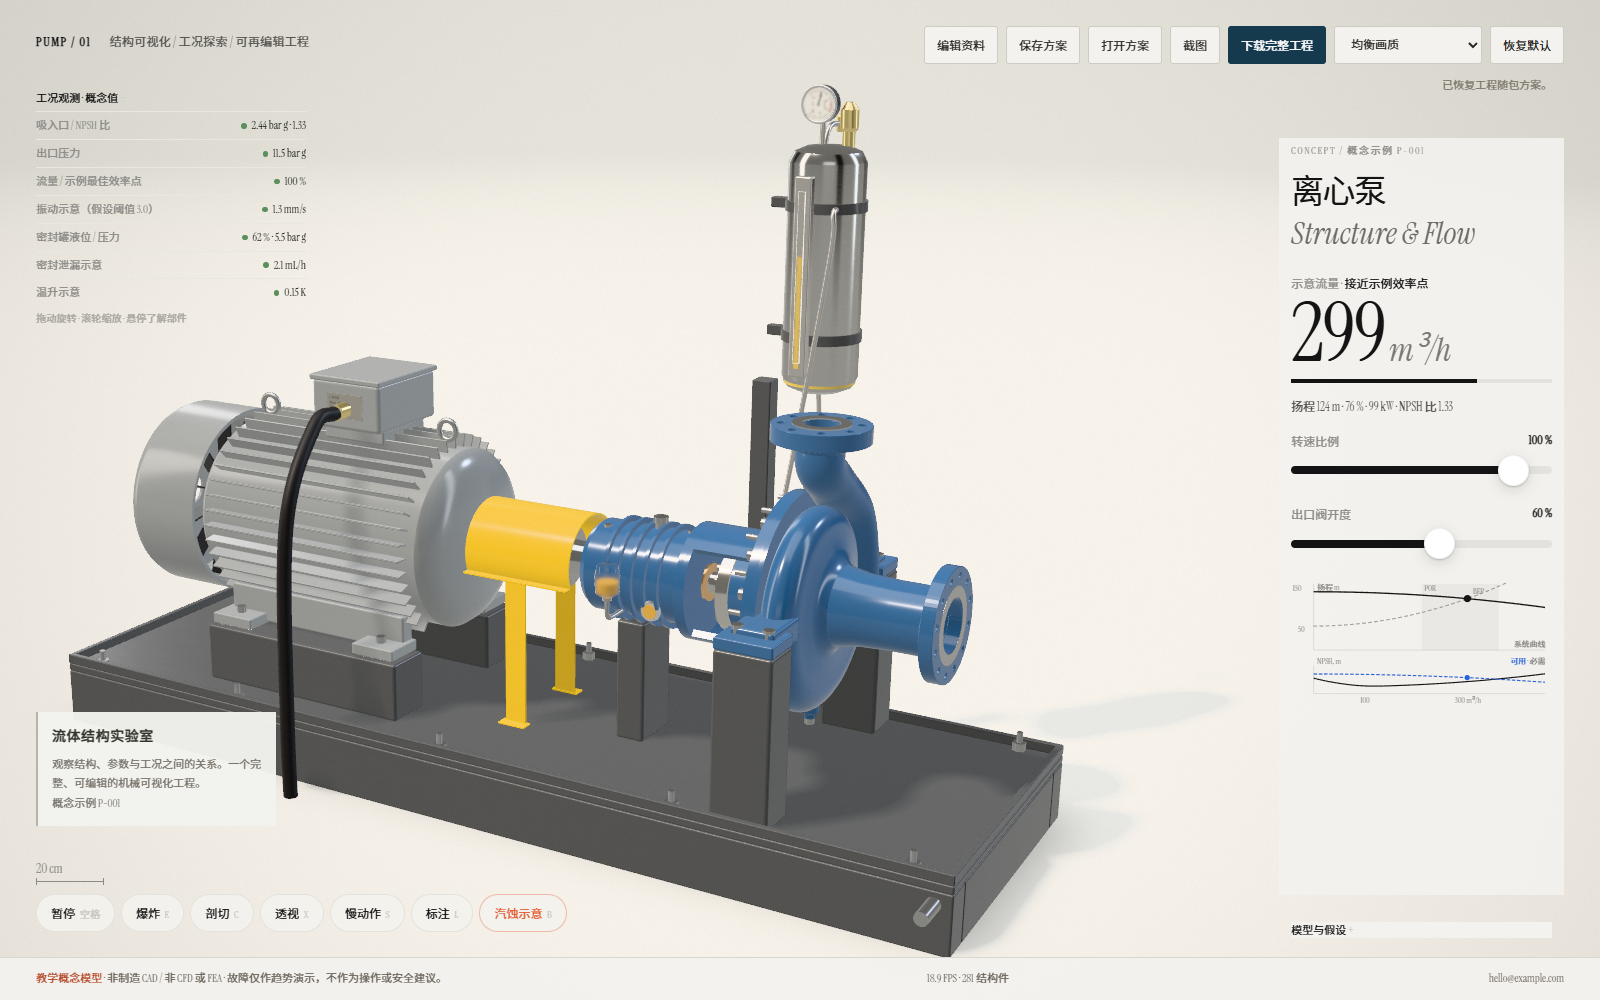Toggle the 剖切 section cut view
The image size is (1600, 1000).
click(222, 913)
